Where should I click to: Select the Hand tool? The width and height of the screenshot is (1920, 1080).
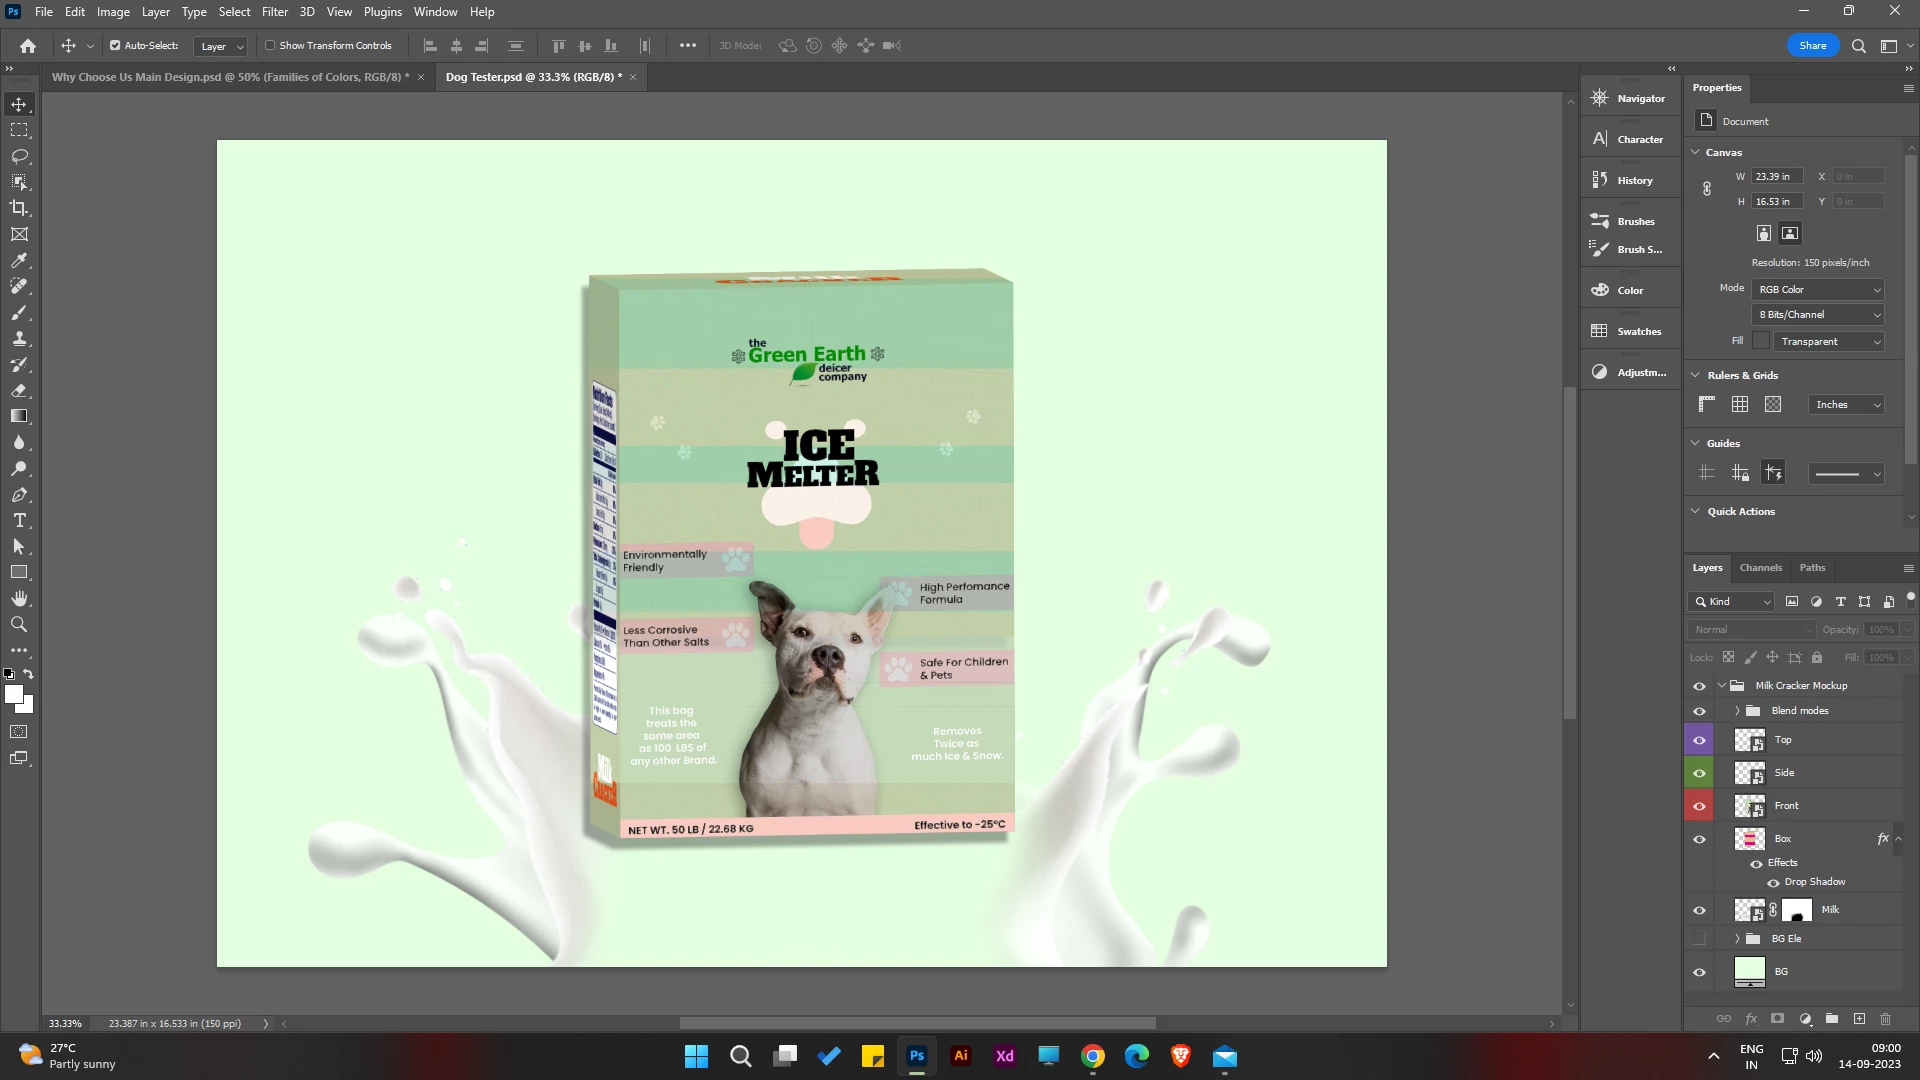19,598
